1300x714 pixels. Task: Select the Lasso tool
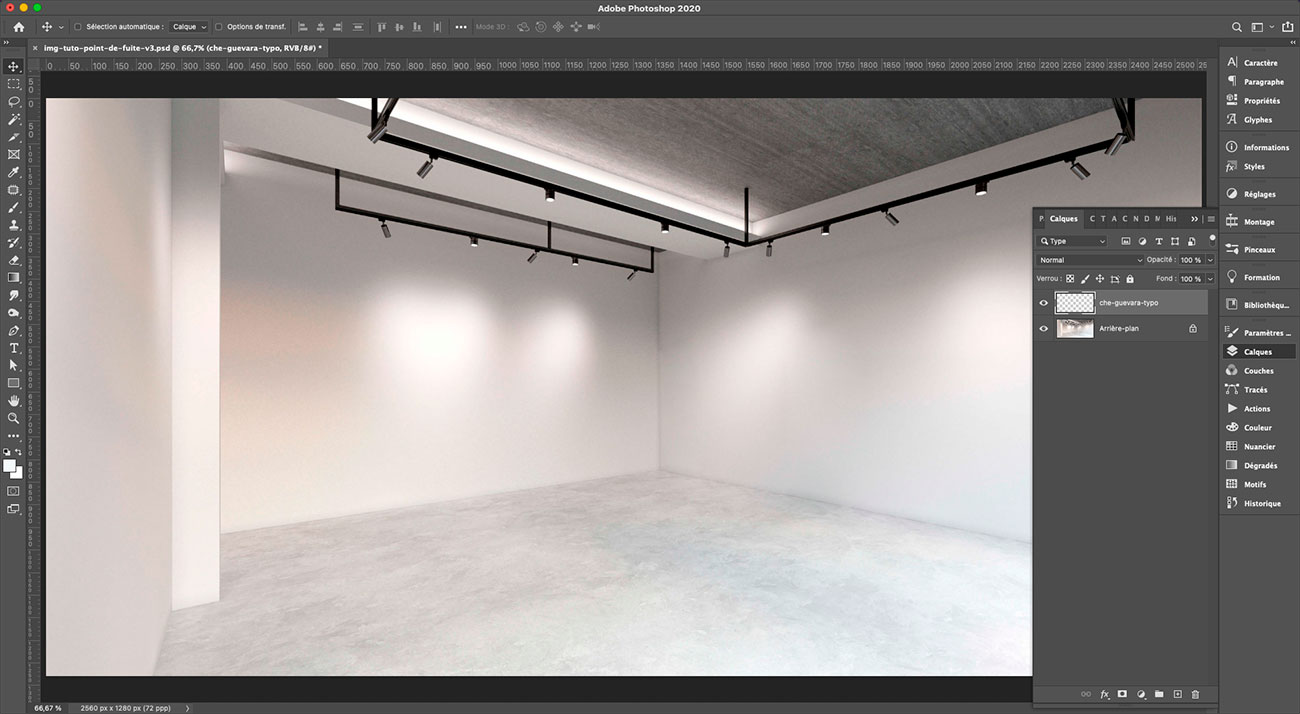click(x=13, y=101)
